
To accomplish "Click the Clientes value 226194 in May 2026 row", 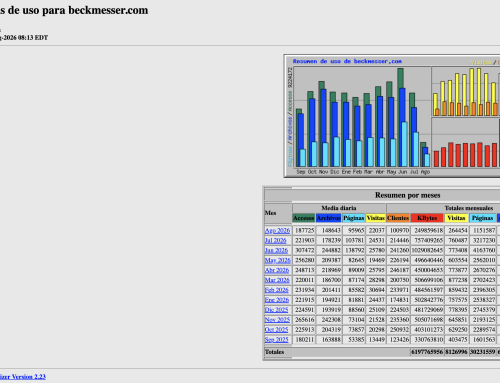I will tap(399, 260).
